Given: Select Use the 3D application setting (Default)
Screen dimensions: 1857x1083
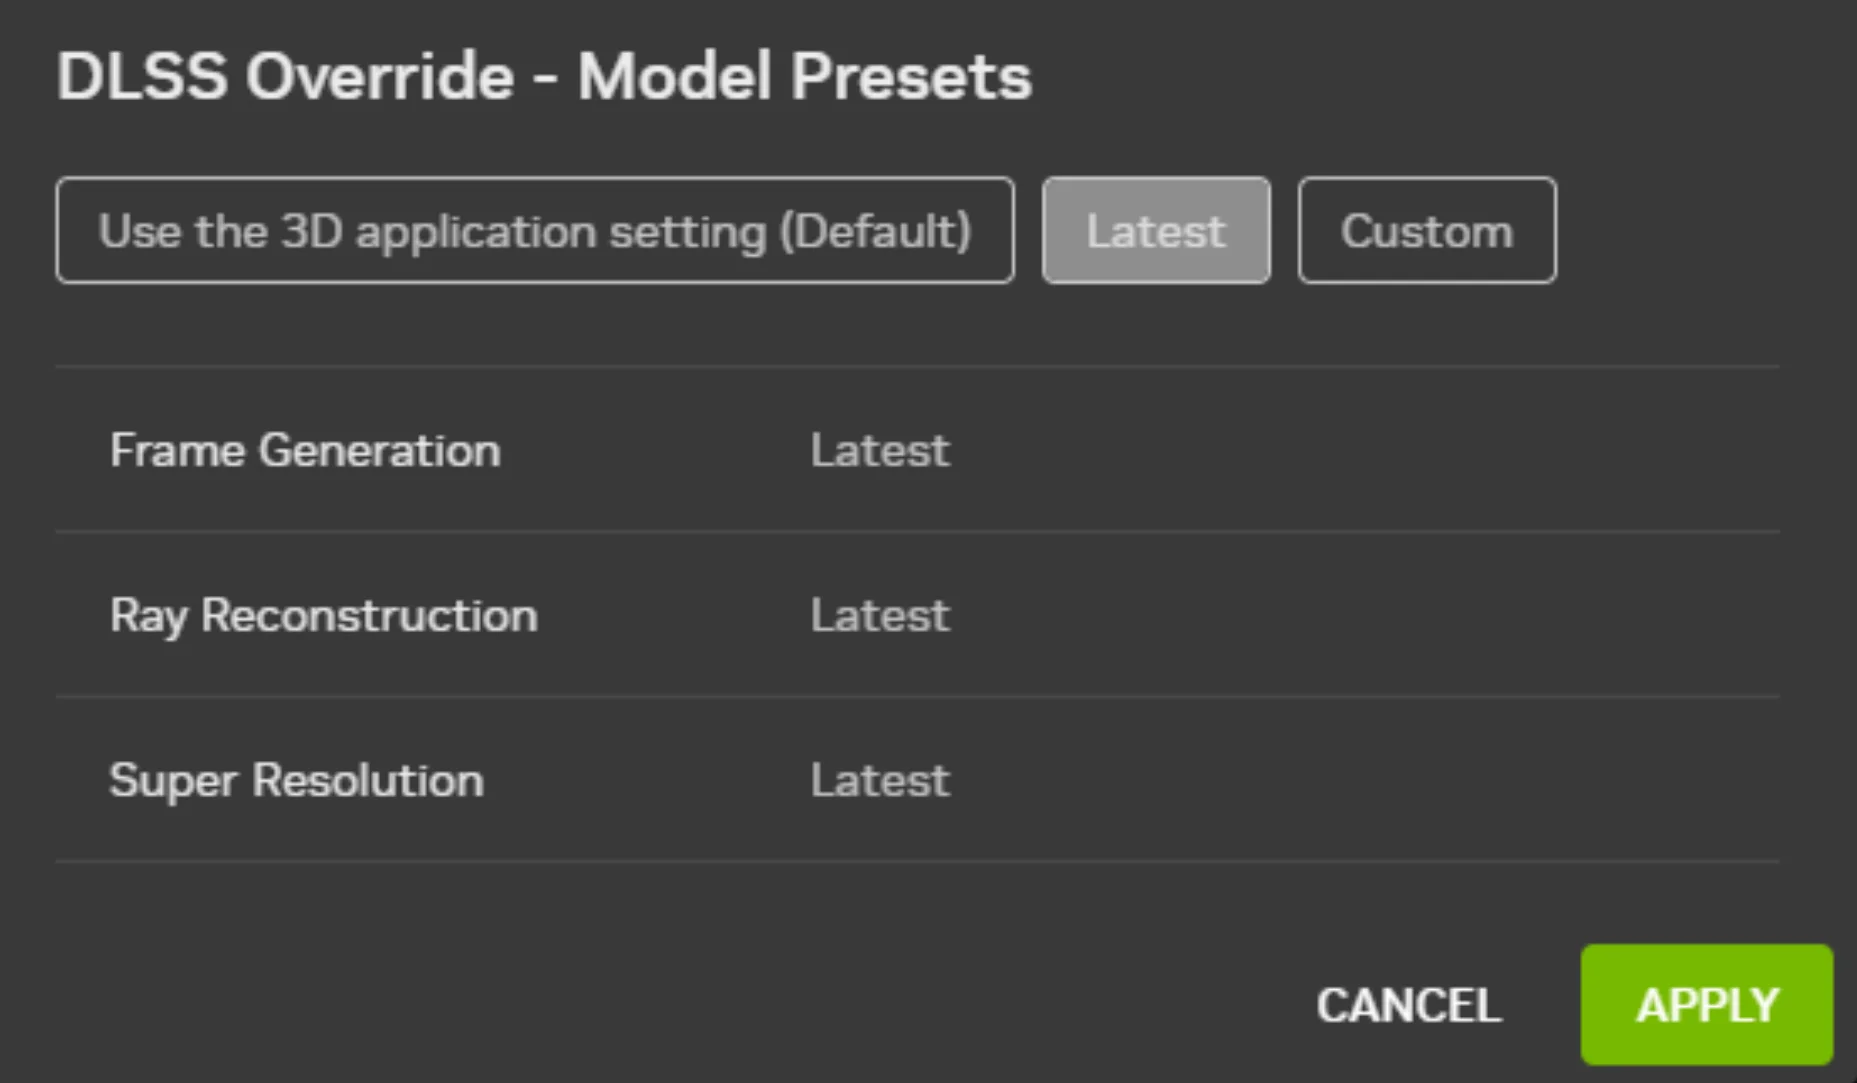Looking at the screenshot, I should (x=534, y=231).
